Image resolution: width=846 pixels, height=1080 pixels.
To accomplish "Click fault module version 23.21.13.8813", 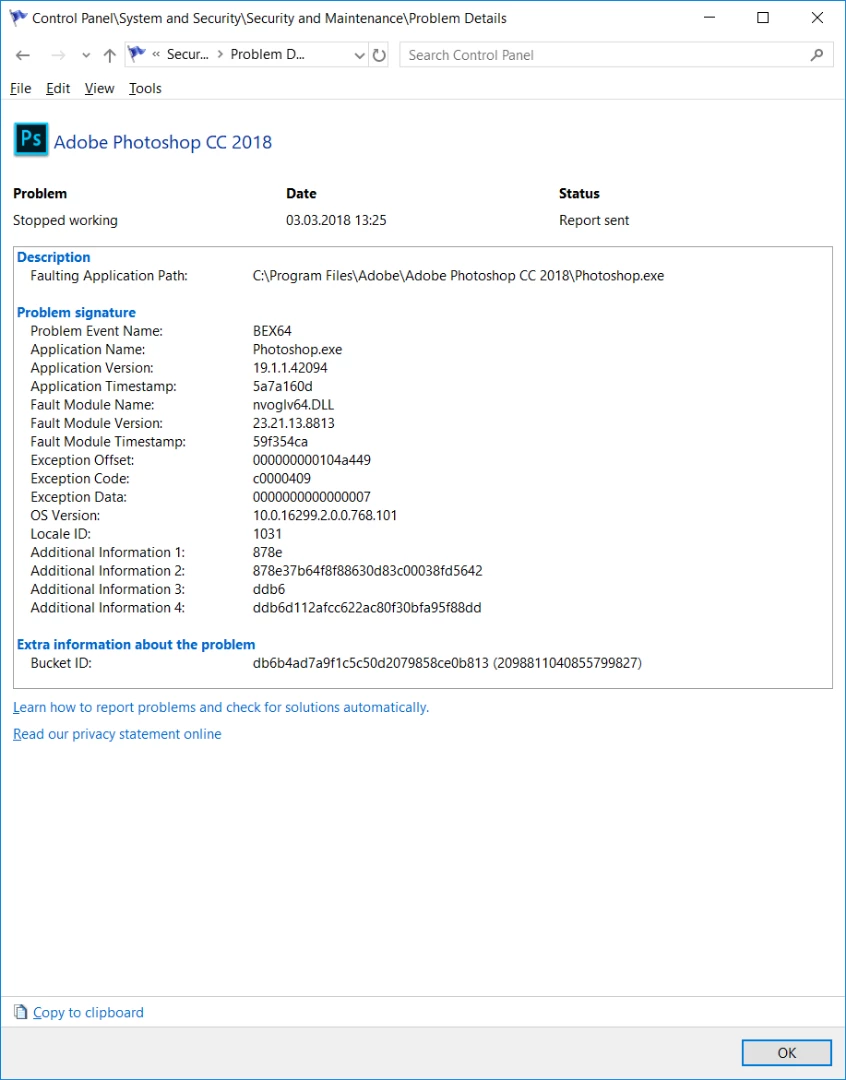I will (x=293, y=424).
